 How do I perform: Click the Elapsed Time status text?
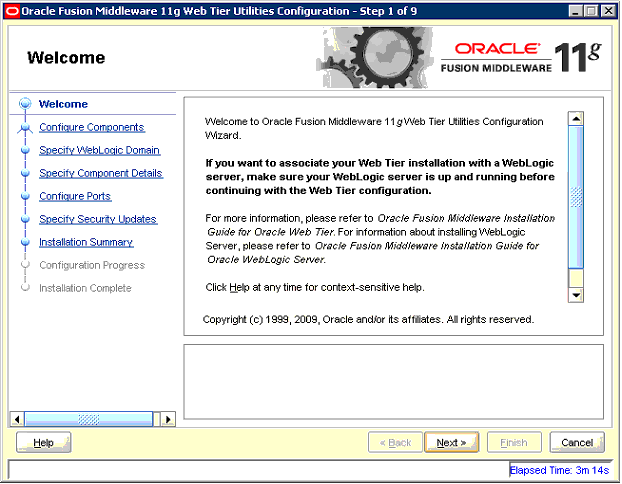(x=559, y=471)
